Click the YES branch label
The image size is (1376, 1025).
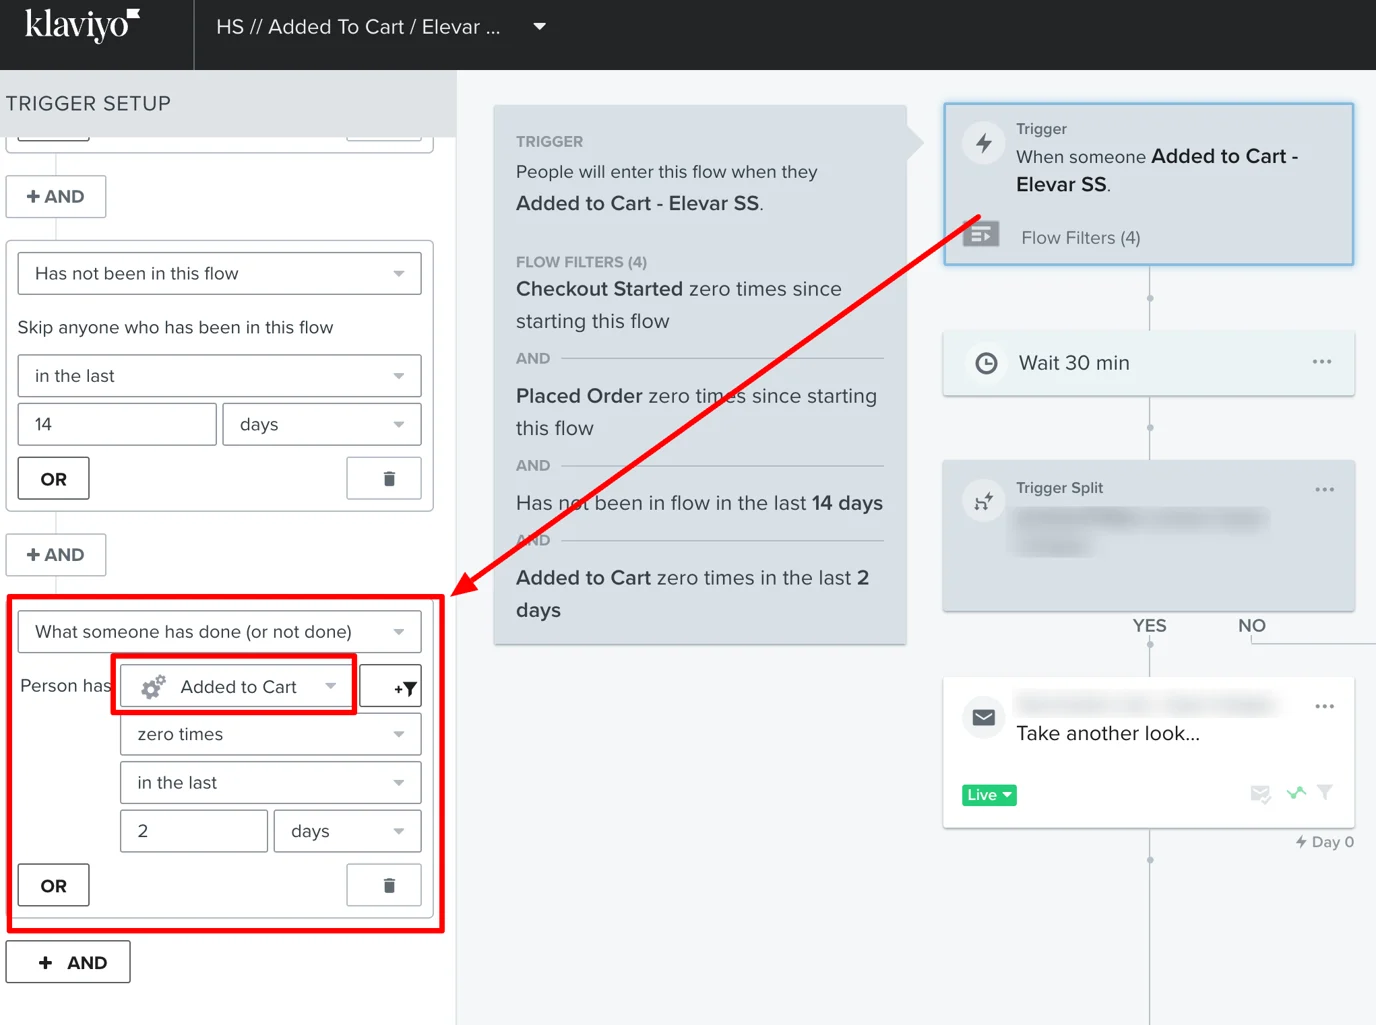(x=1149, y=626)
